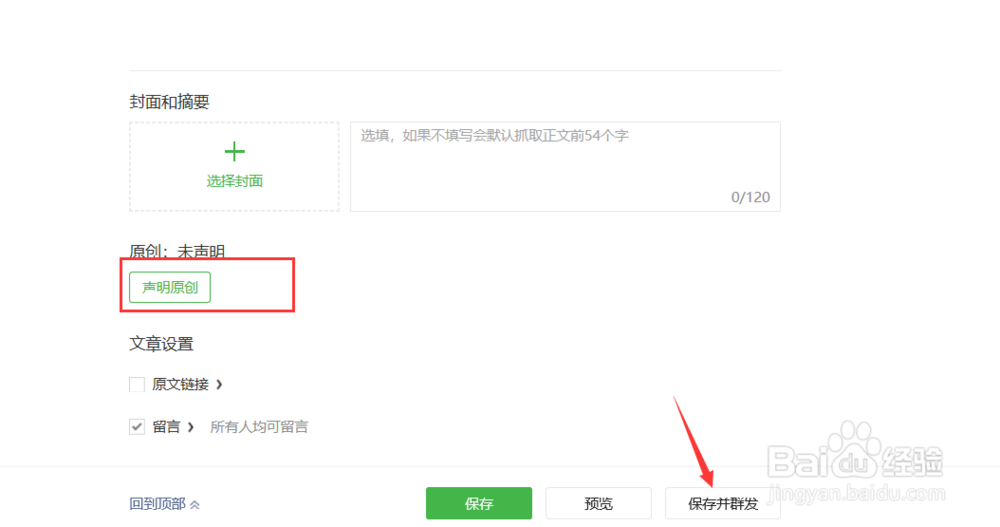Click the 回到顶部 up-arrow icon
1000x527 pixels.
click(x=195, y=505)
